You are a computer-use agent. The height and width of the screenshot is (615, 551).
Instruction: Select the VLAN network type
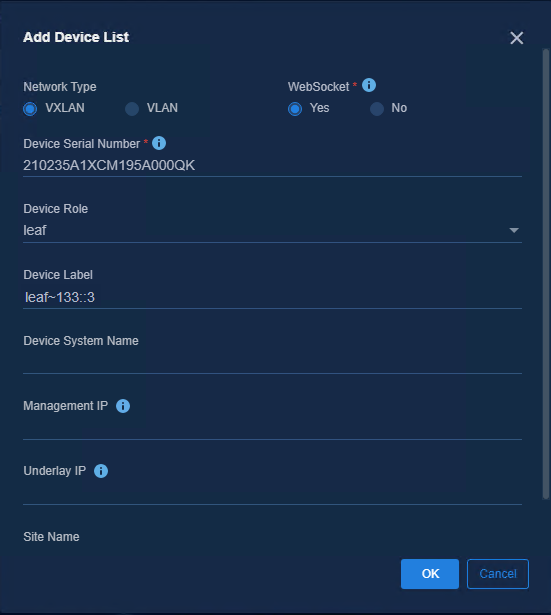(x=132, y=109)
